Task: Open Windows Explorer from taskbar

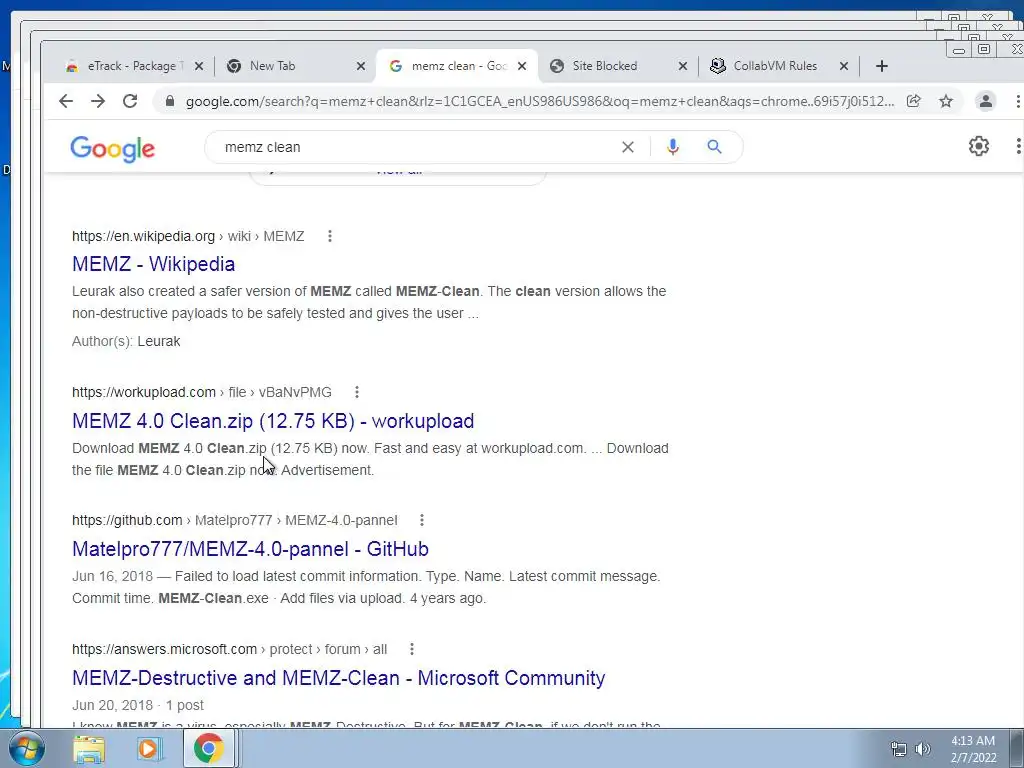Action: pos(89,749)
